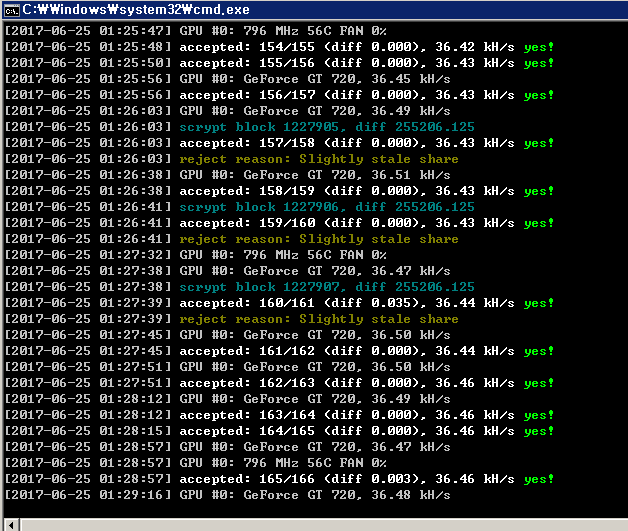This screenshot has height=531, width=628.
Task: Click the 'accepted: 163/164' line
Action: [279, 415]
